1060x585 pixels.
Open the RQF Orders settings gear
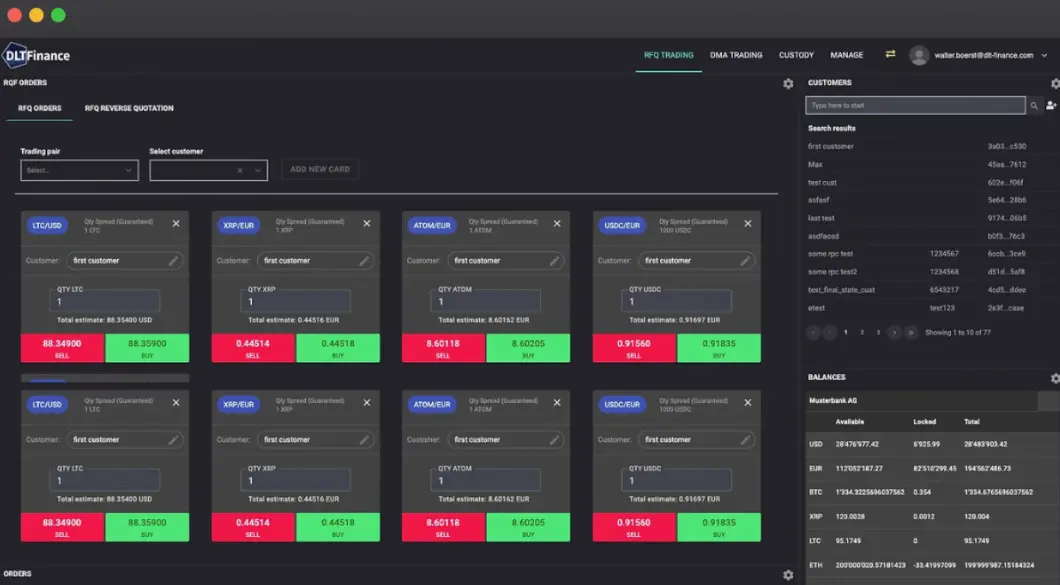pyautogui.click(x=788, y=84)
